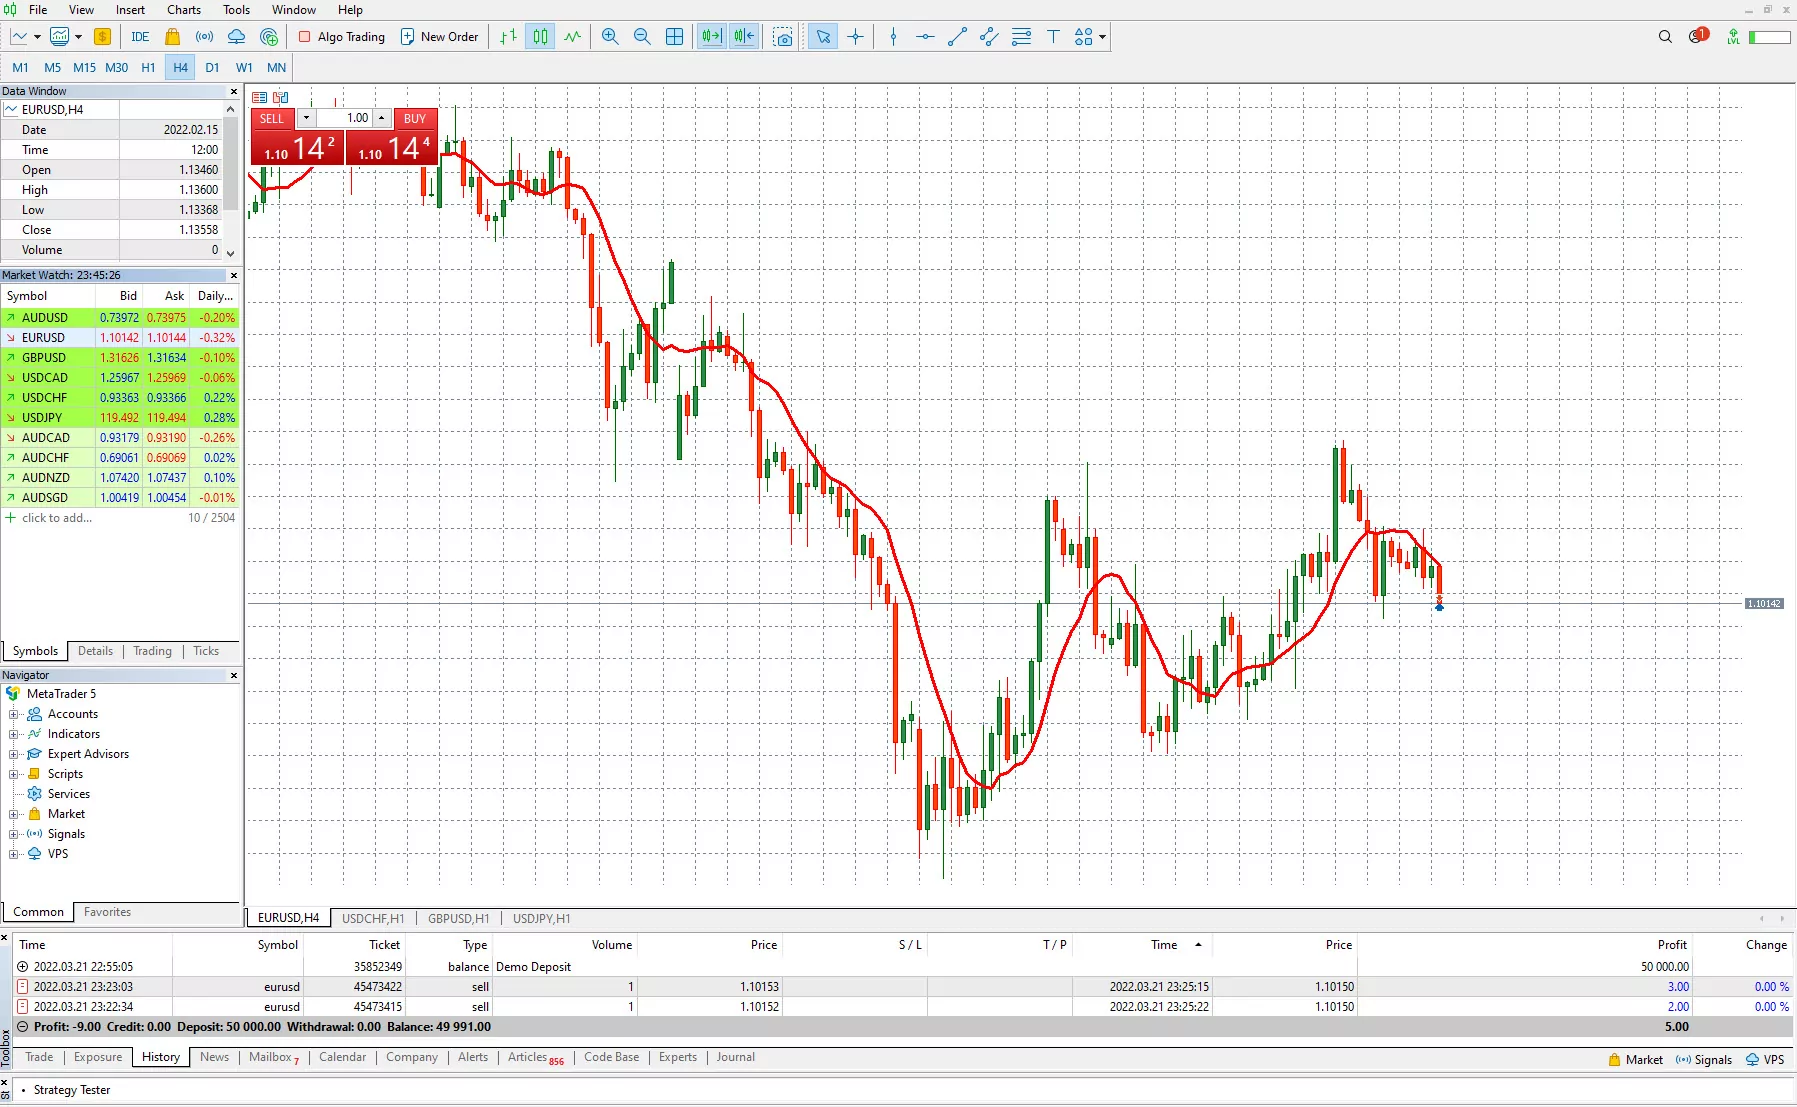Select the Text label tool

pyautogui.click(x=1053, y=37)
